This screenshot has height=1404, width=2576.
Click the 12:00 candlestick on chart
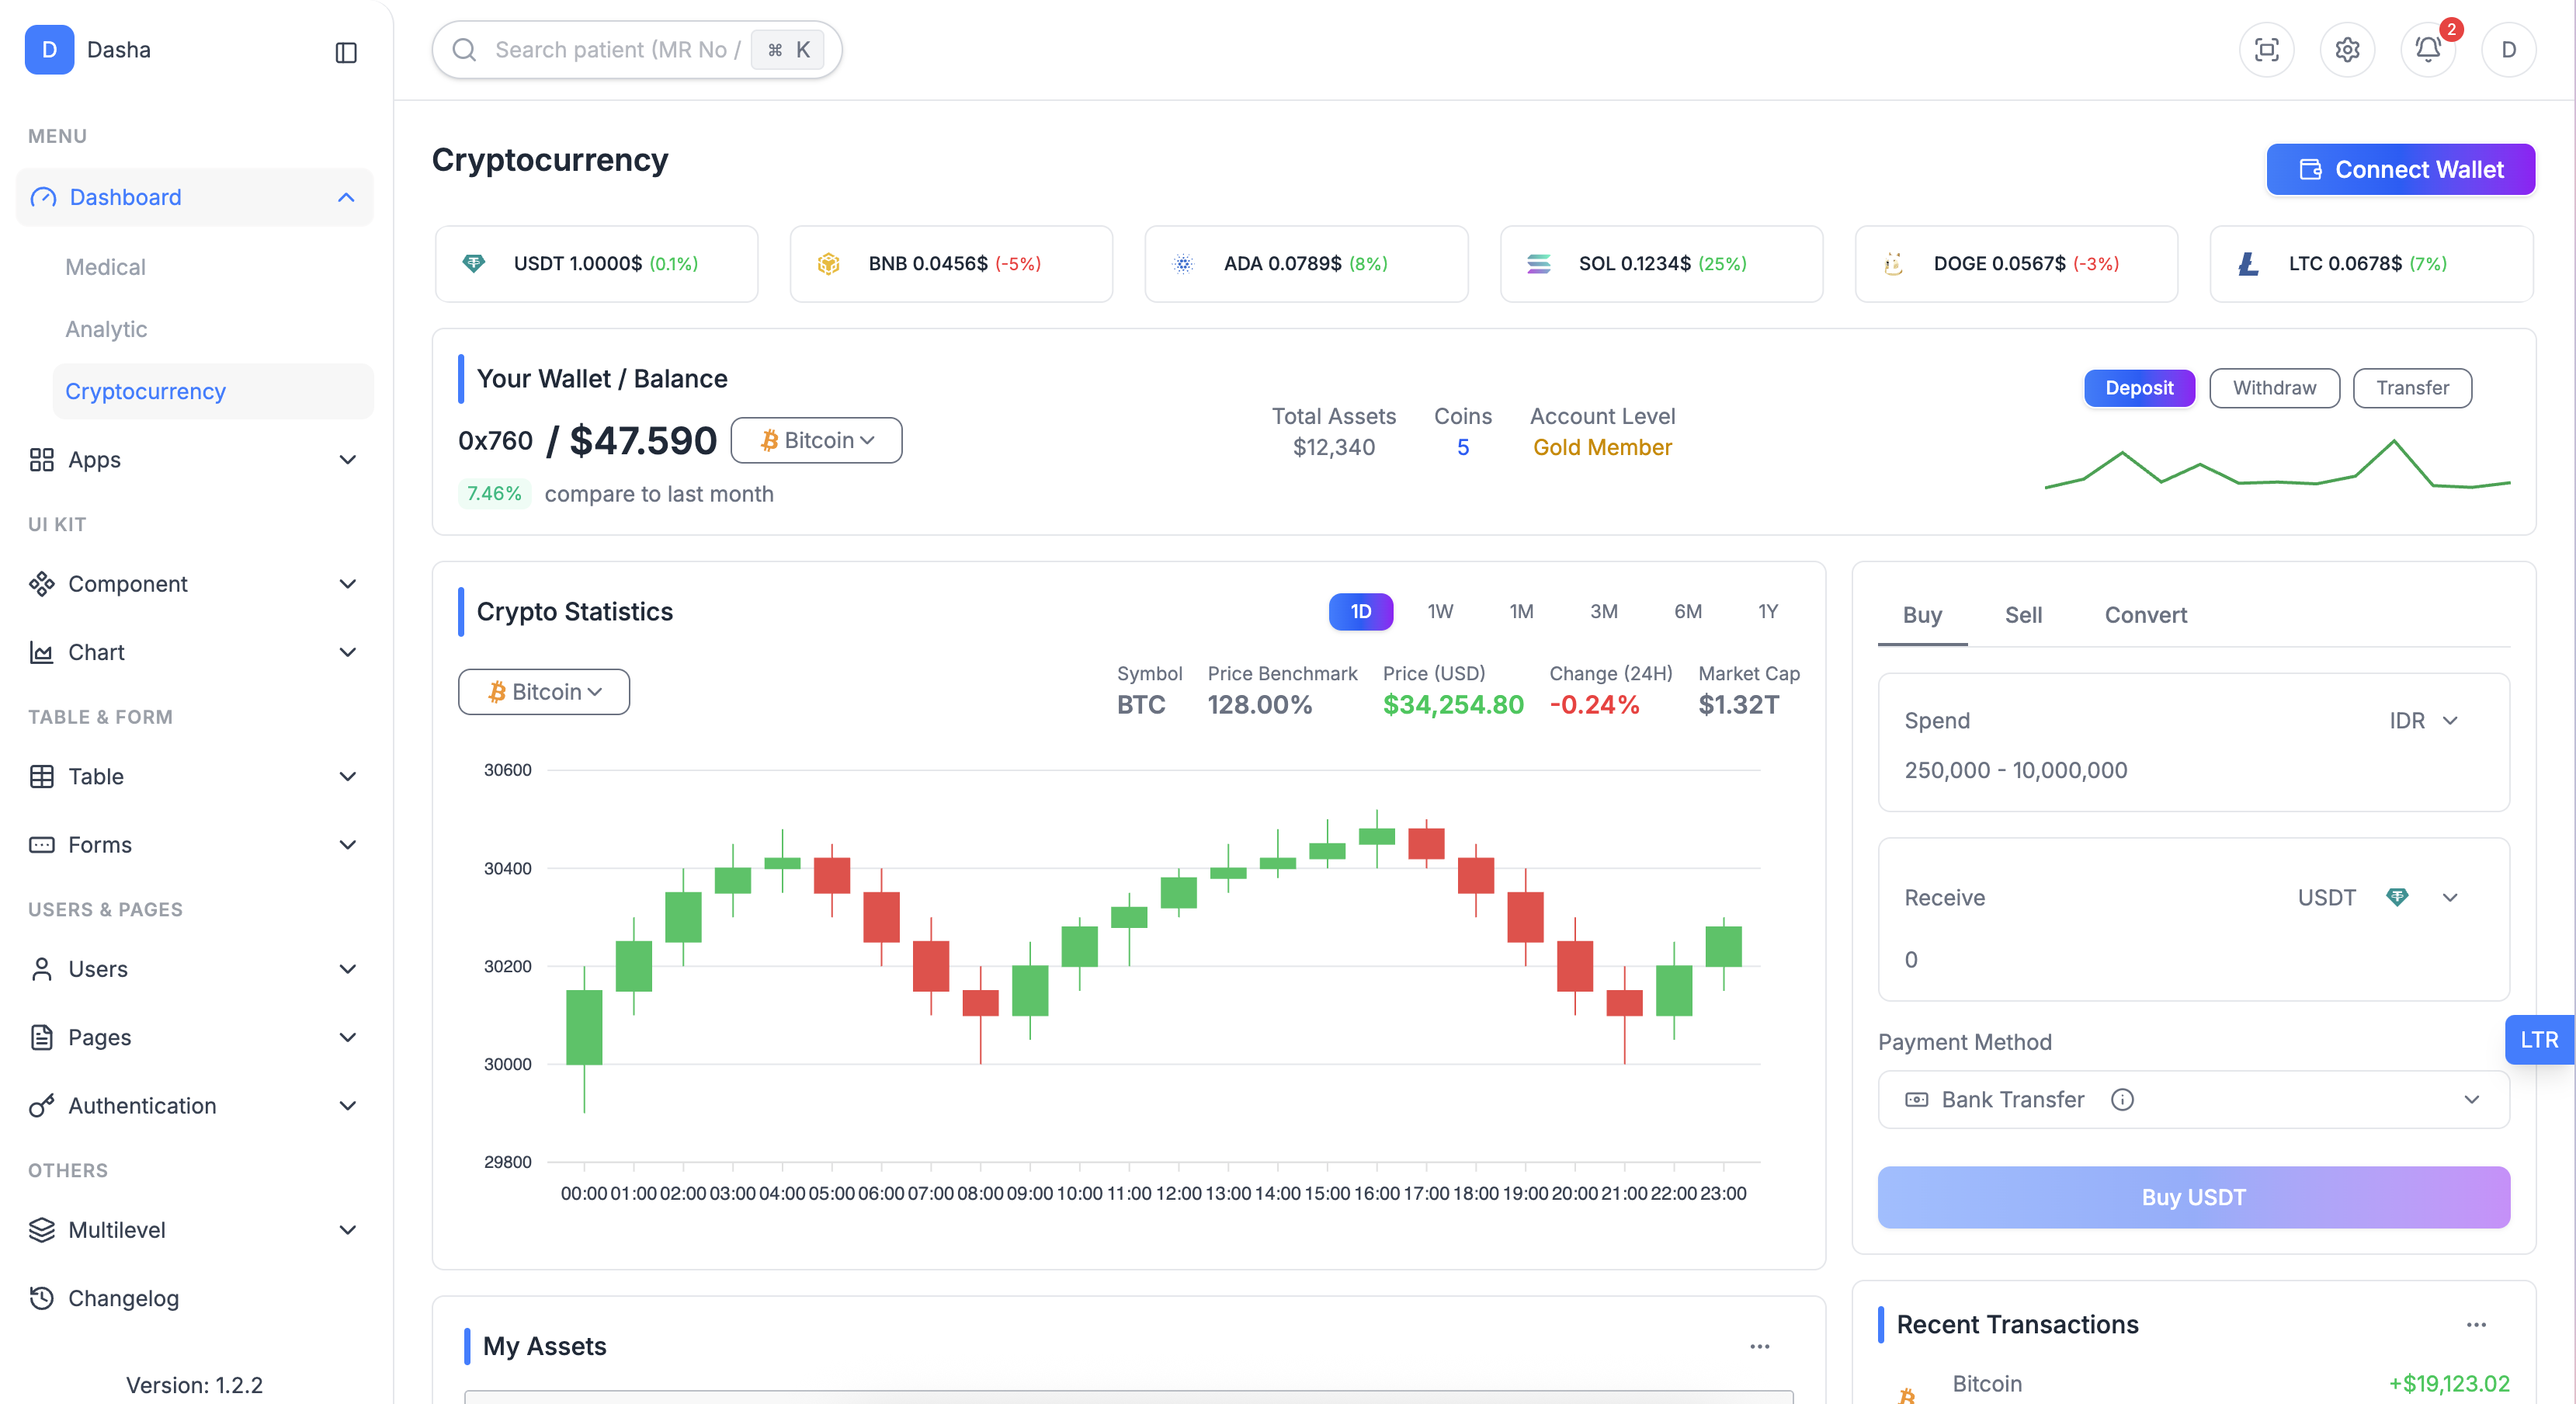point(1178,892)
